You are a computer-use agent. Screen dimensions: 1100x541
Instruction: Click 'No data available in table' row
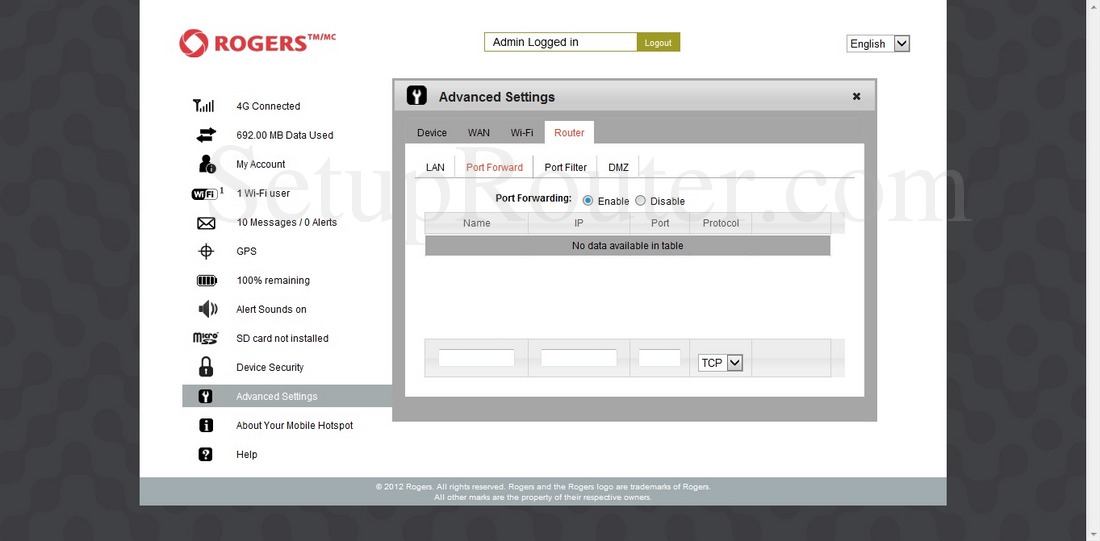628,246
